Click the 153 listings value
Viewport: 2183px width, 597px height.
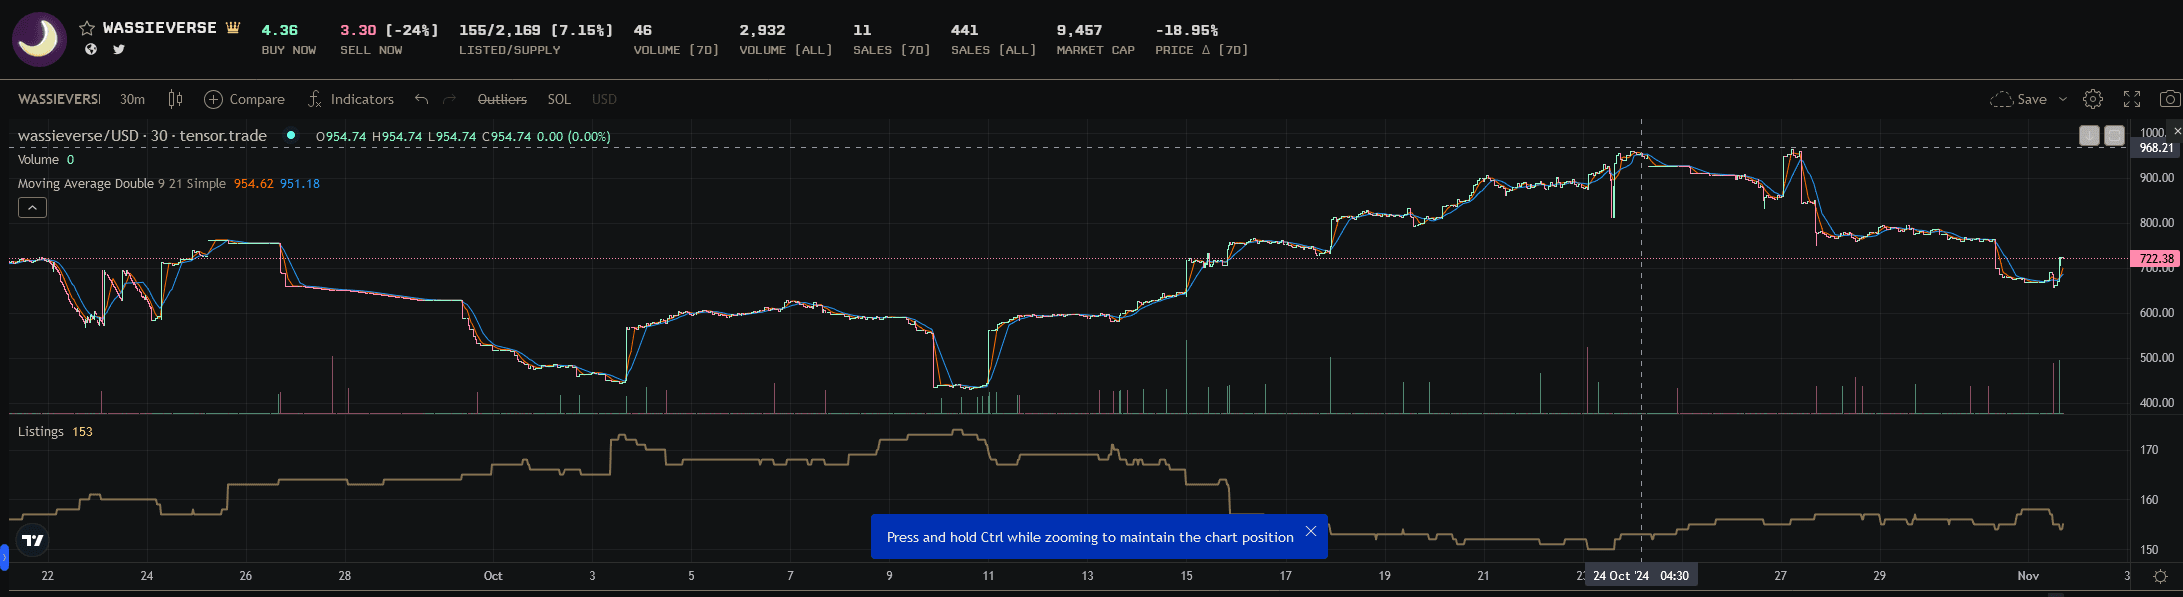pos(82,432)
